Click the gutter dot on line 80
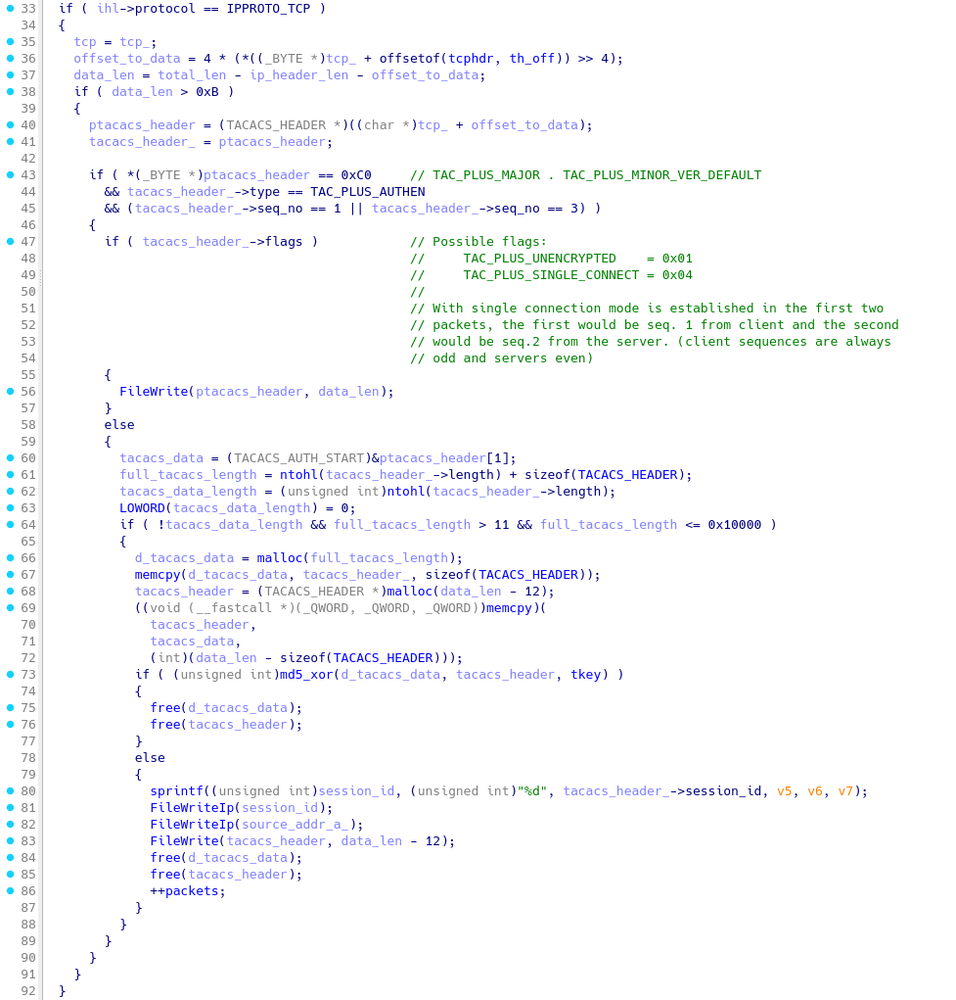This screenshot has width=956, height=1000. [x=8, y=790]
